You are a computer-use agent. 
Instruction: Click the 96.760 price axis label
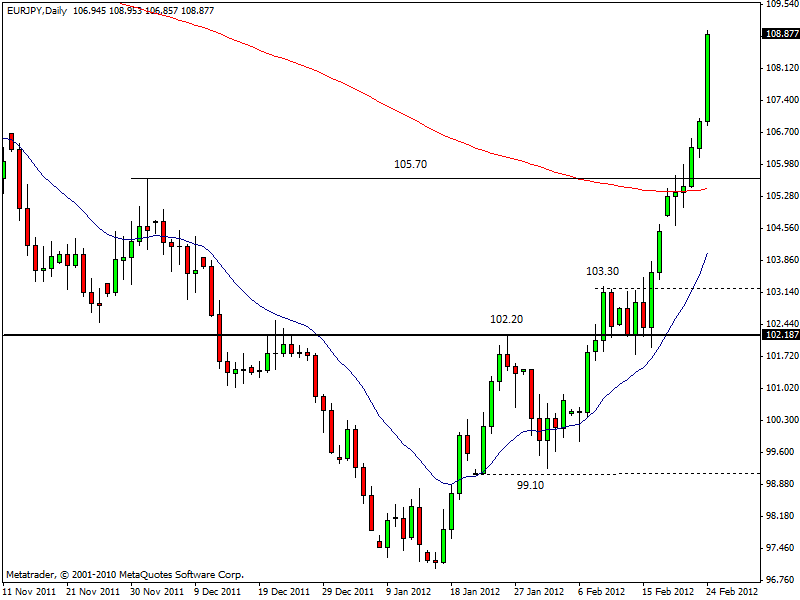pyautogui.click(x=780, y=579)
